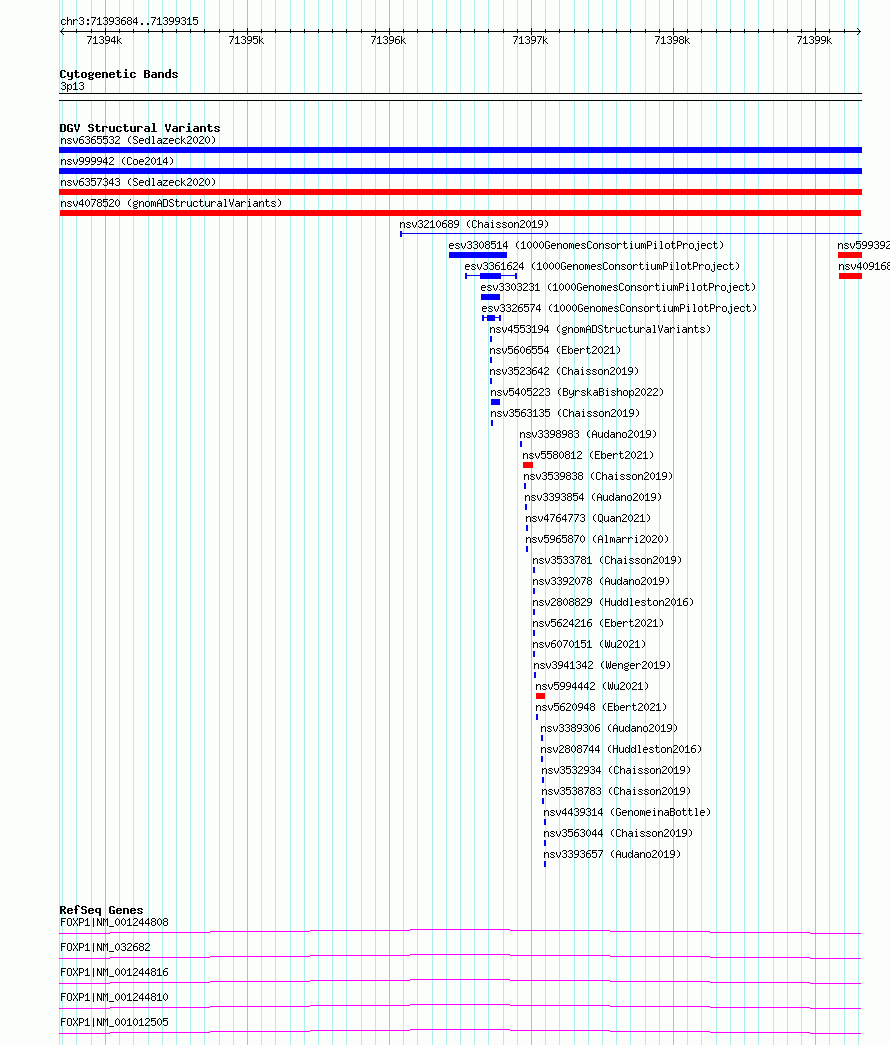Open FOXP1|NM_001244808 transcript

pyautogui.click(x=114, y=922)
